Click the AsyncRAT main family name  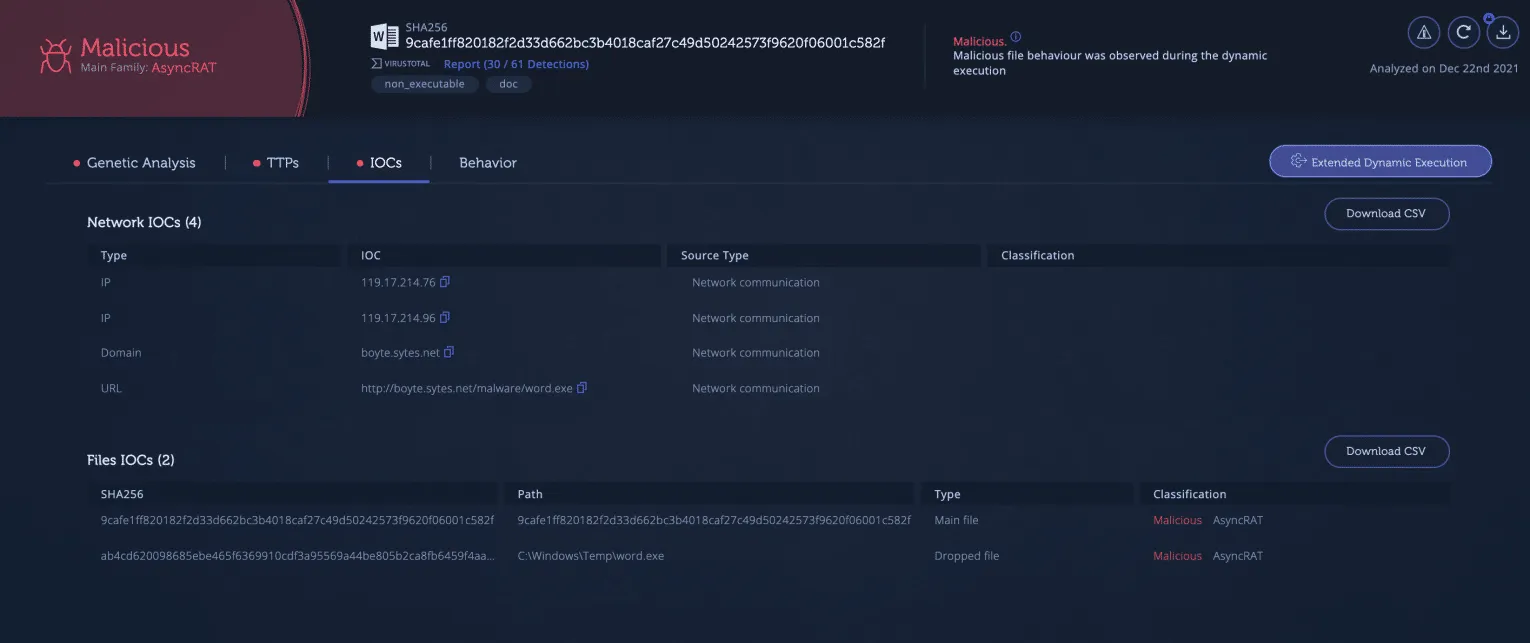coord(184,68)
